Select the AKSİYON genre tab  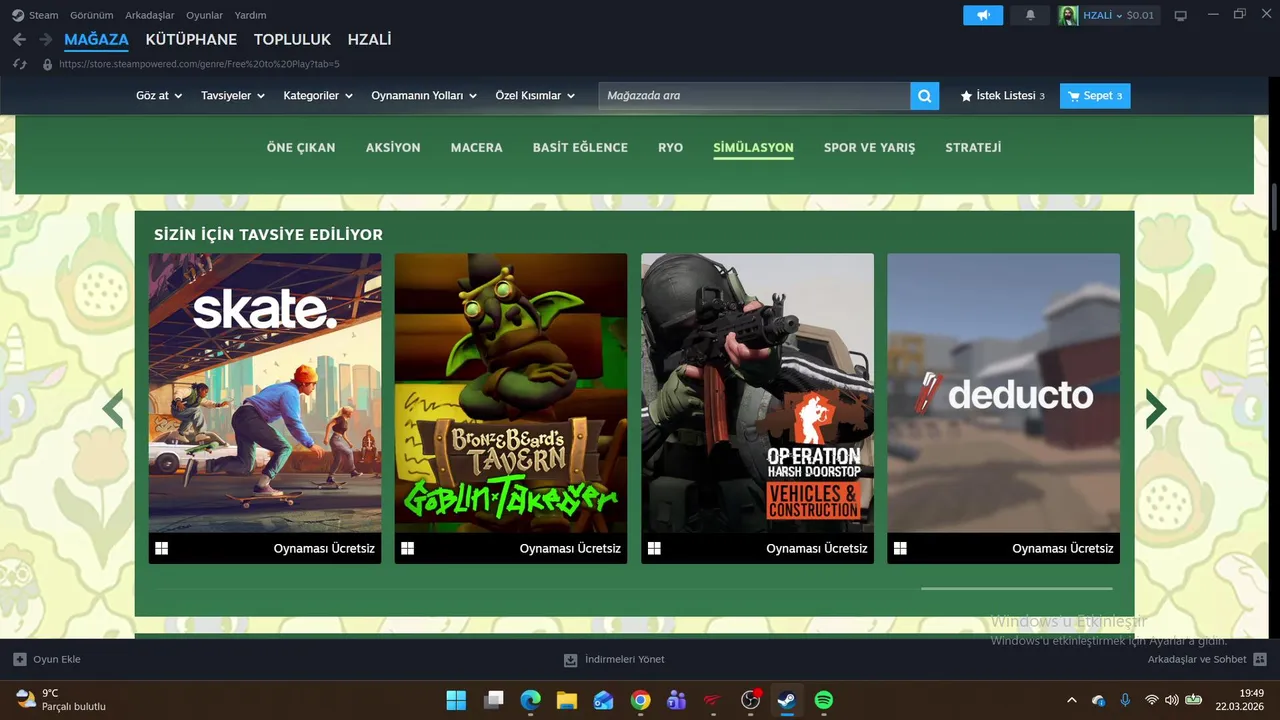click(393, 147)
